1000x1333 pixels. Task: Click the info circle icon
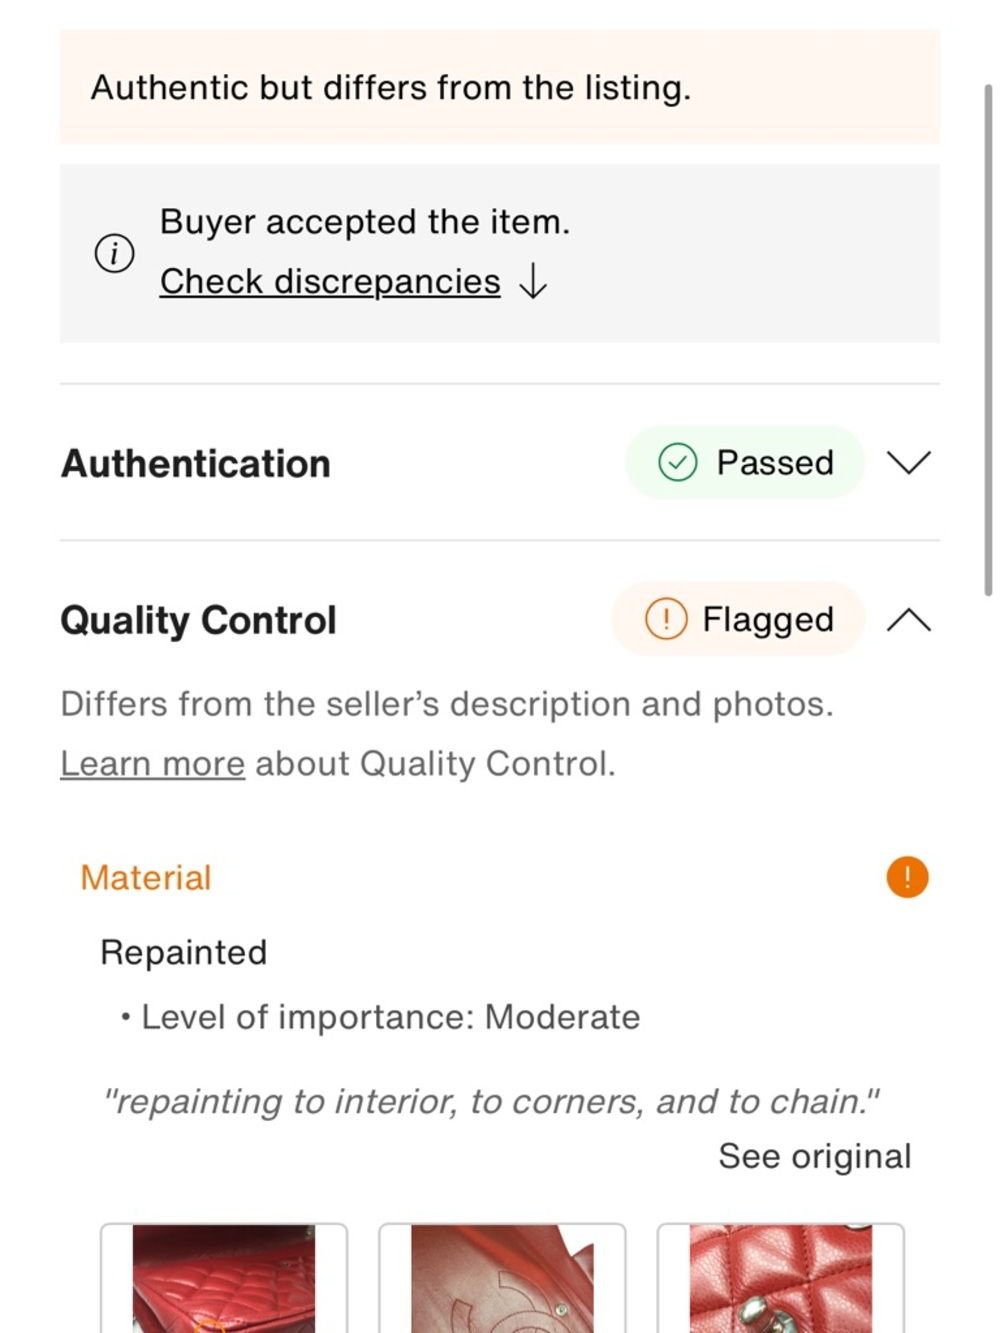click(114, 253)
